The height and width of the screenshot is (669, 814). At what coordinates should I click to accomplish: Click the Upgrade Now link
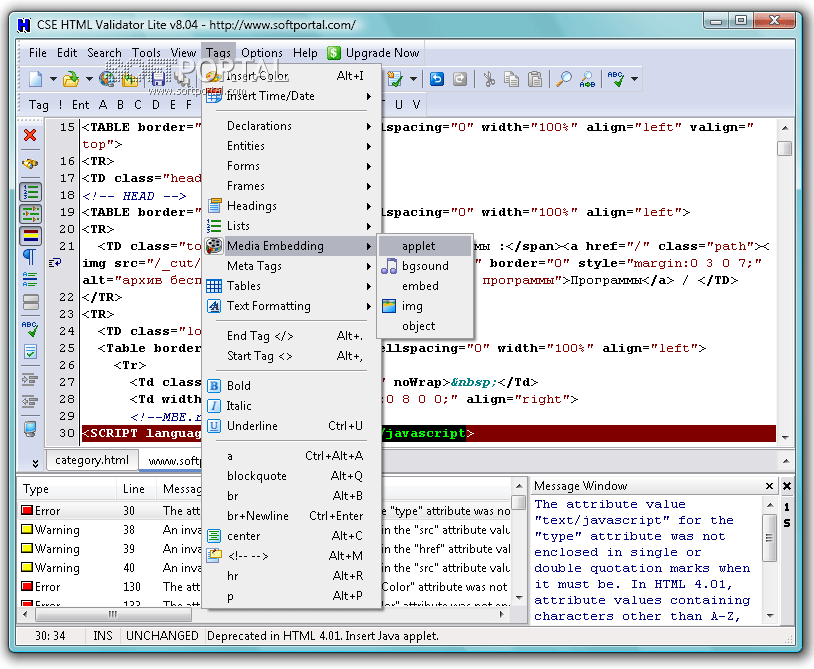(x=382, y=53)
